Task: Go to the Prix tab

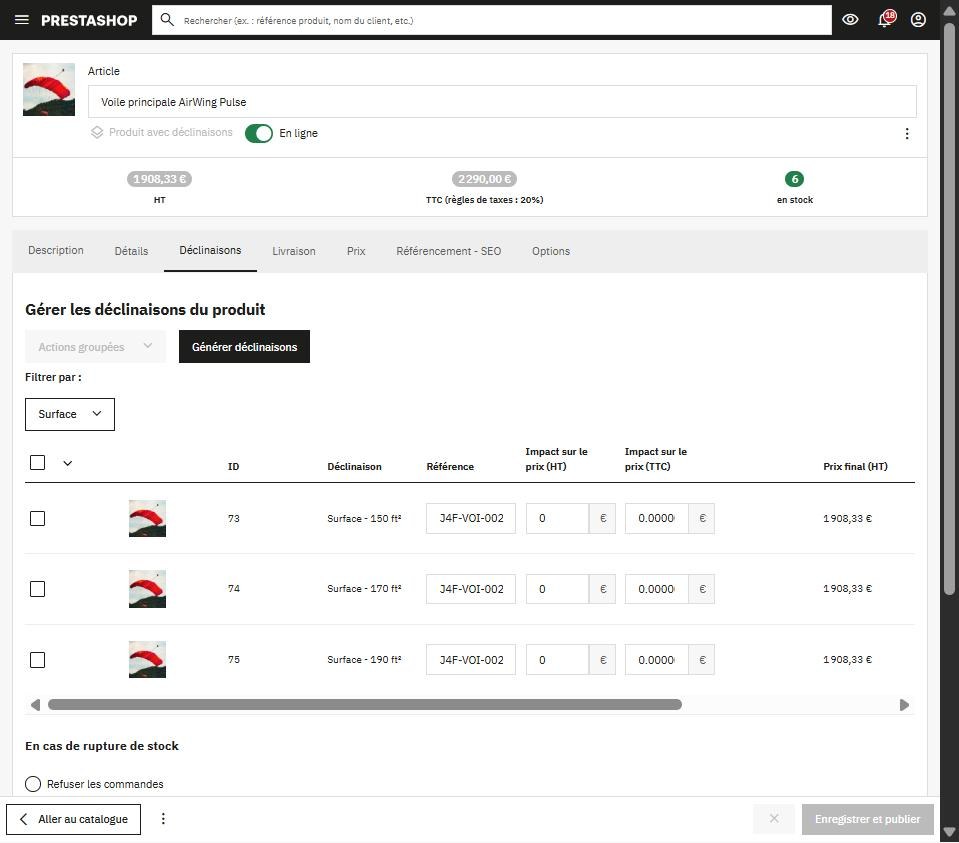Action: pos(356,251)
